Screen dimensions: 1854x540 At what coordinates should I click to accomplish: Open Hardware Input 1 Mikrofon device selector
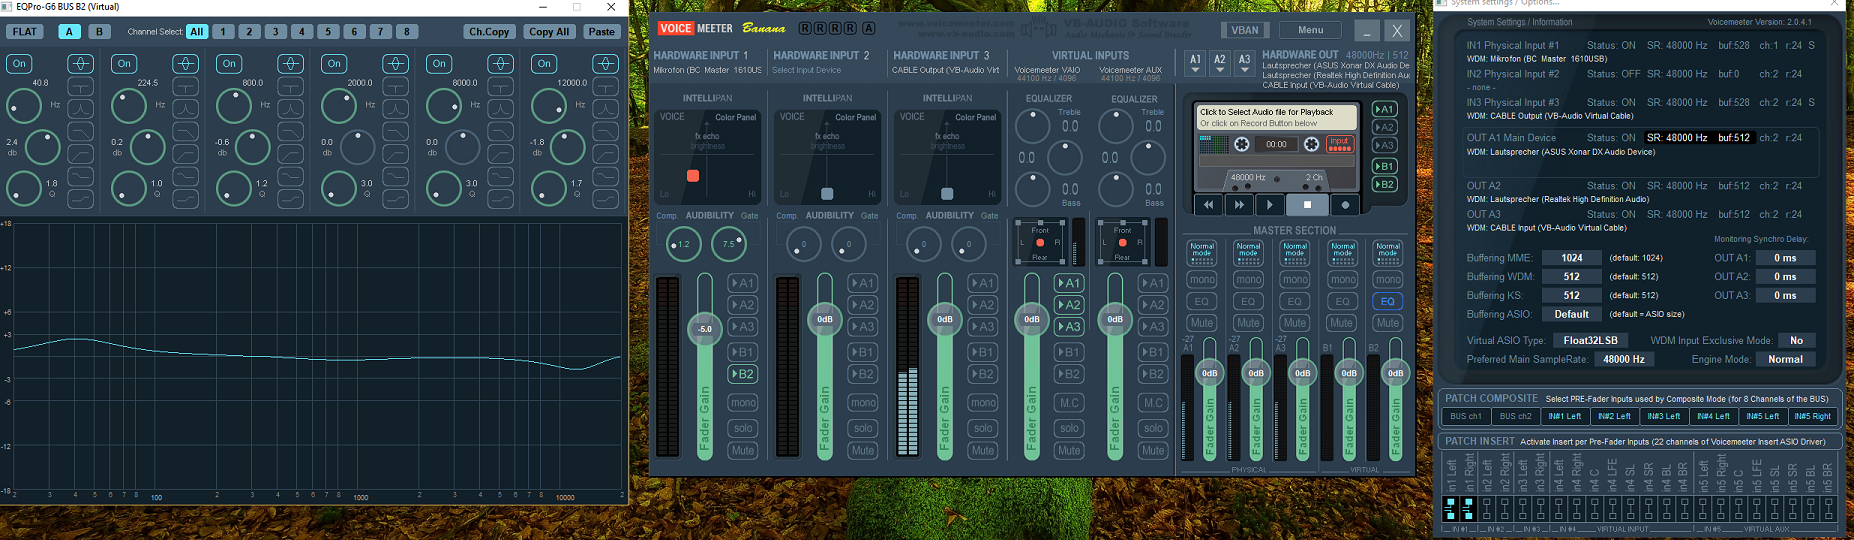[707, 70]
